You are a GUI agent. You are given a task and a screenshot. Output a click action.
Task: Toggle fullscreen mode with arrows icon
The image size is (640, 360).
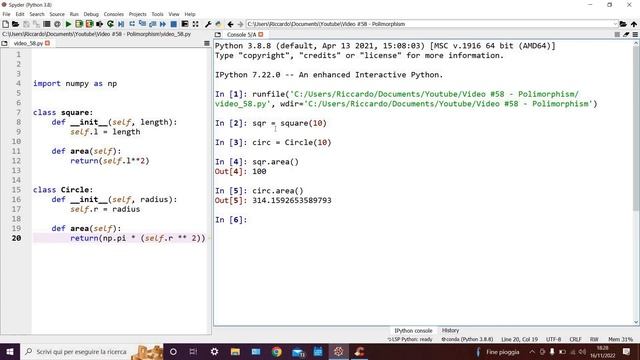pos(196,24)
